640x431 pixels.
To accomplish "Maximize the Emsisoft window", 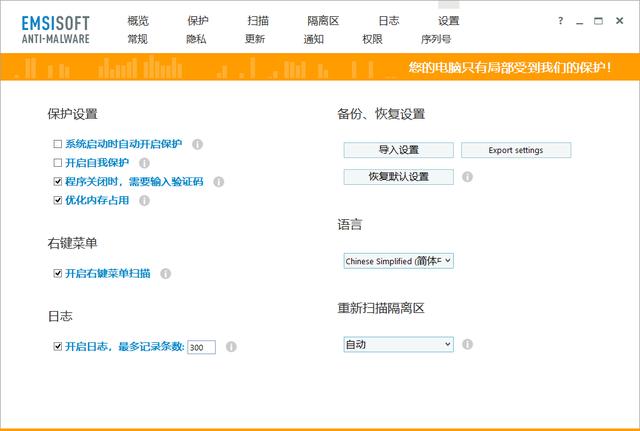I will coord(598,21).
